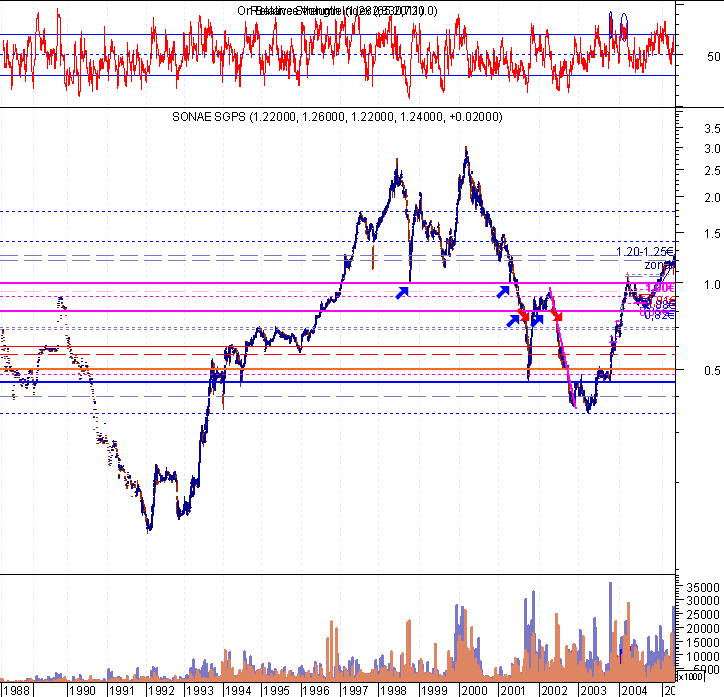
Task: Click the 1.0 price axis label
Action: coord(712,284)
